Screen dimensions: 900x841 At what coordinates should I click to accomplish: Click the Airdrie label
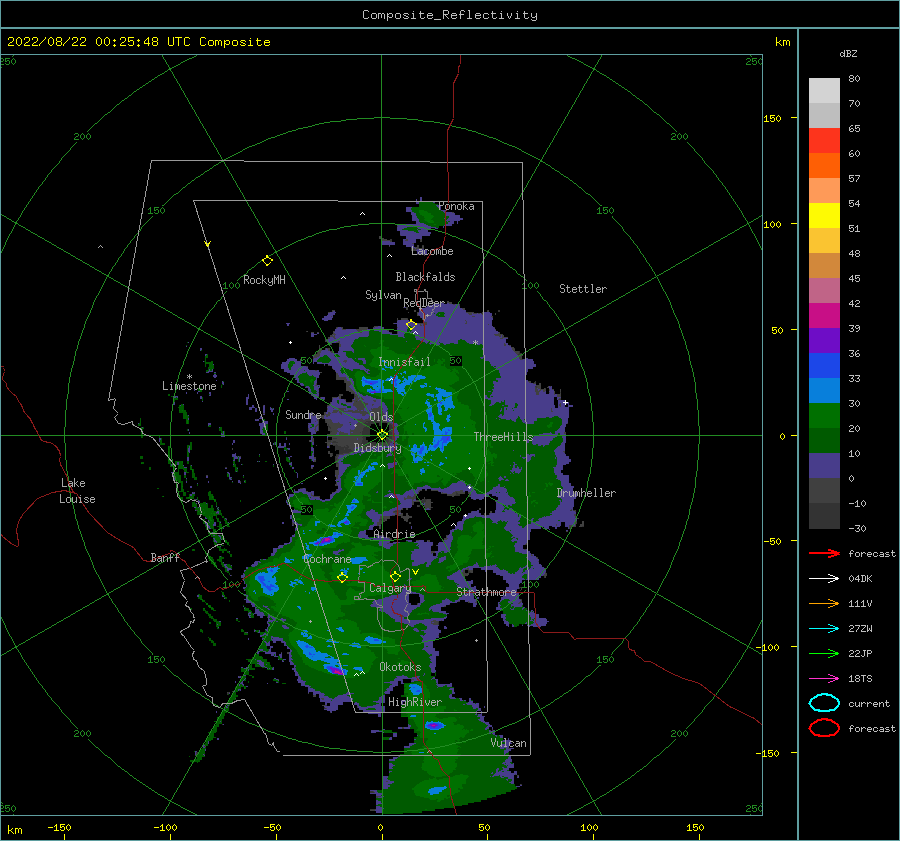click(x=394, y=534)
